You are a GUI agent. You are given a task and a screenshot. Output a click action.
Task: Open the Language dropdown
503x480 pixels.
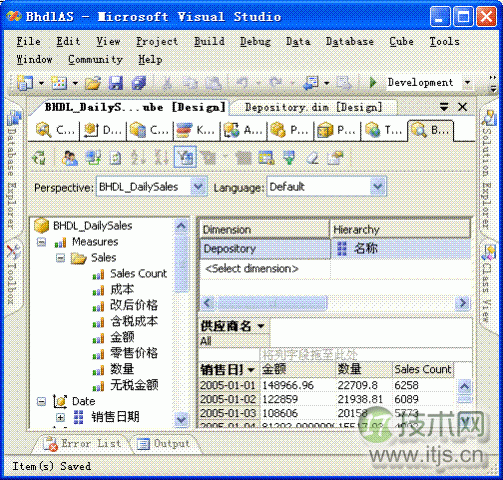(x=378, y=187)
